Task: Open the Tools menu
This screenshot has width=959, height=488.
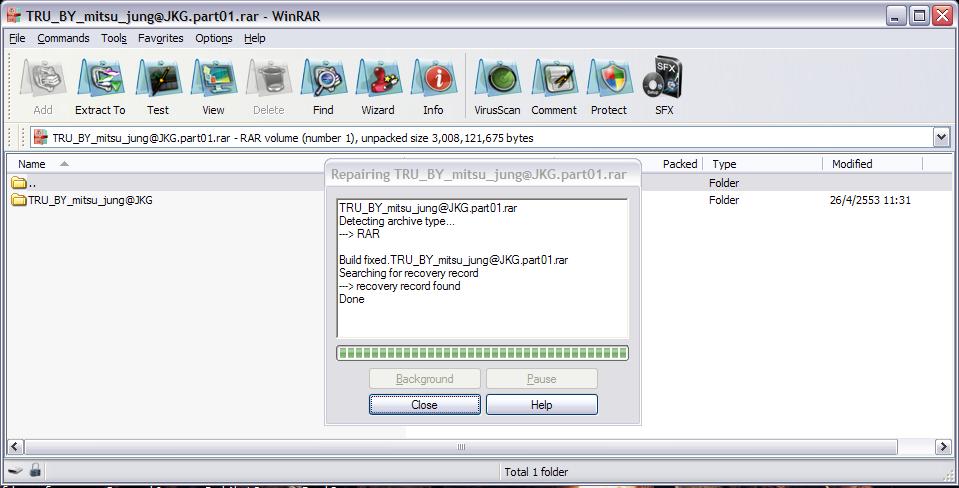Action: pos(114,38)
